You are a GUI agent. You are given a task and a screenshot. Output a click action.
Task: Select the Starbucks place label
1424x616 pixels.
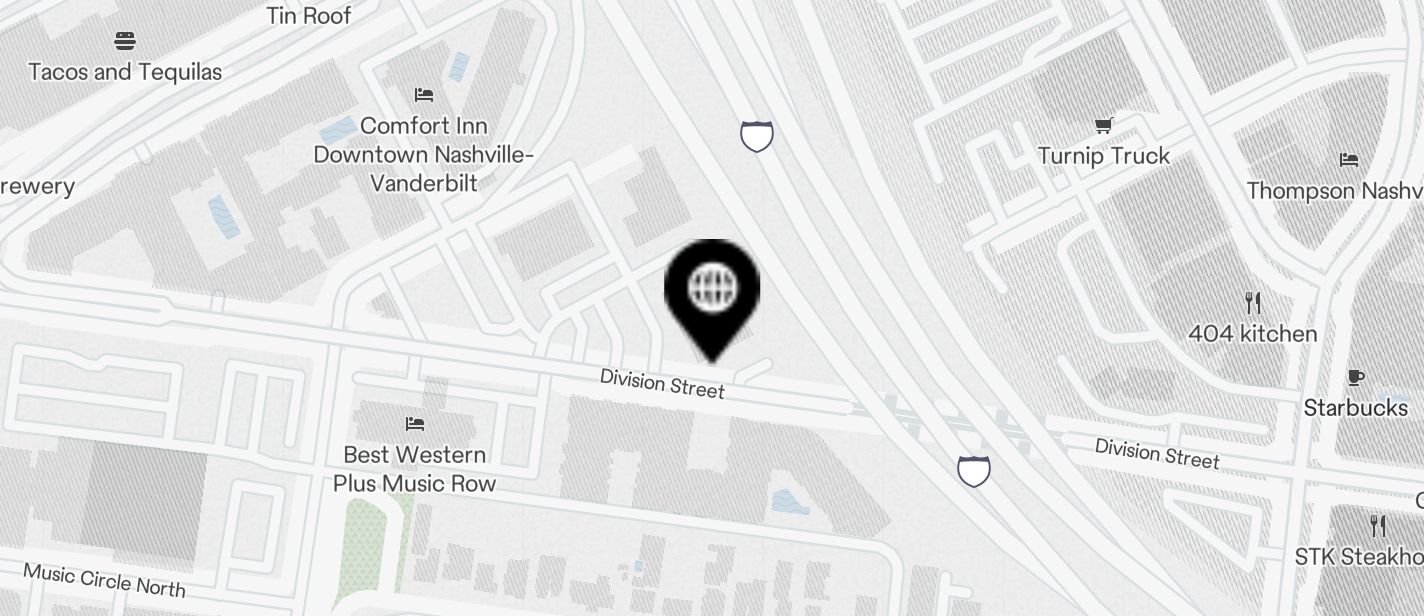pyautogui.click(x=1356, y=408)
